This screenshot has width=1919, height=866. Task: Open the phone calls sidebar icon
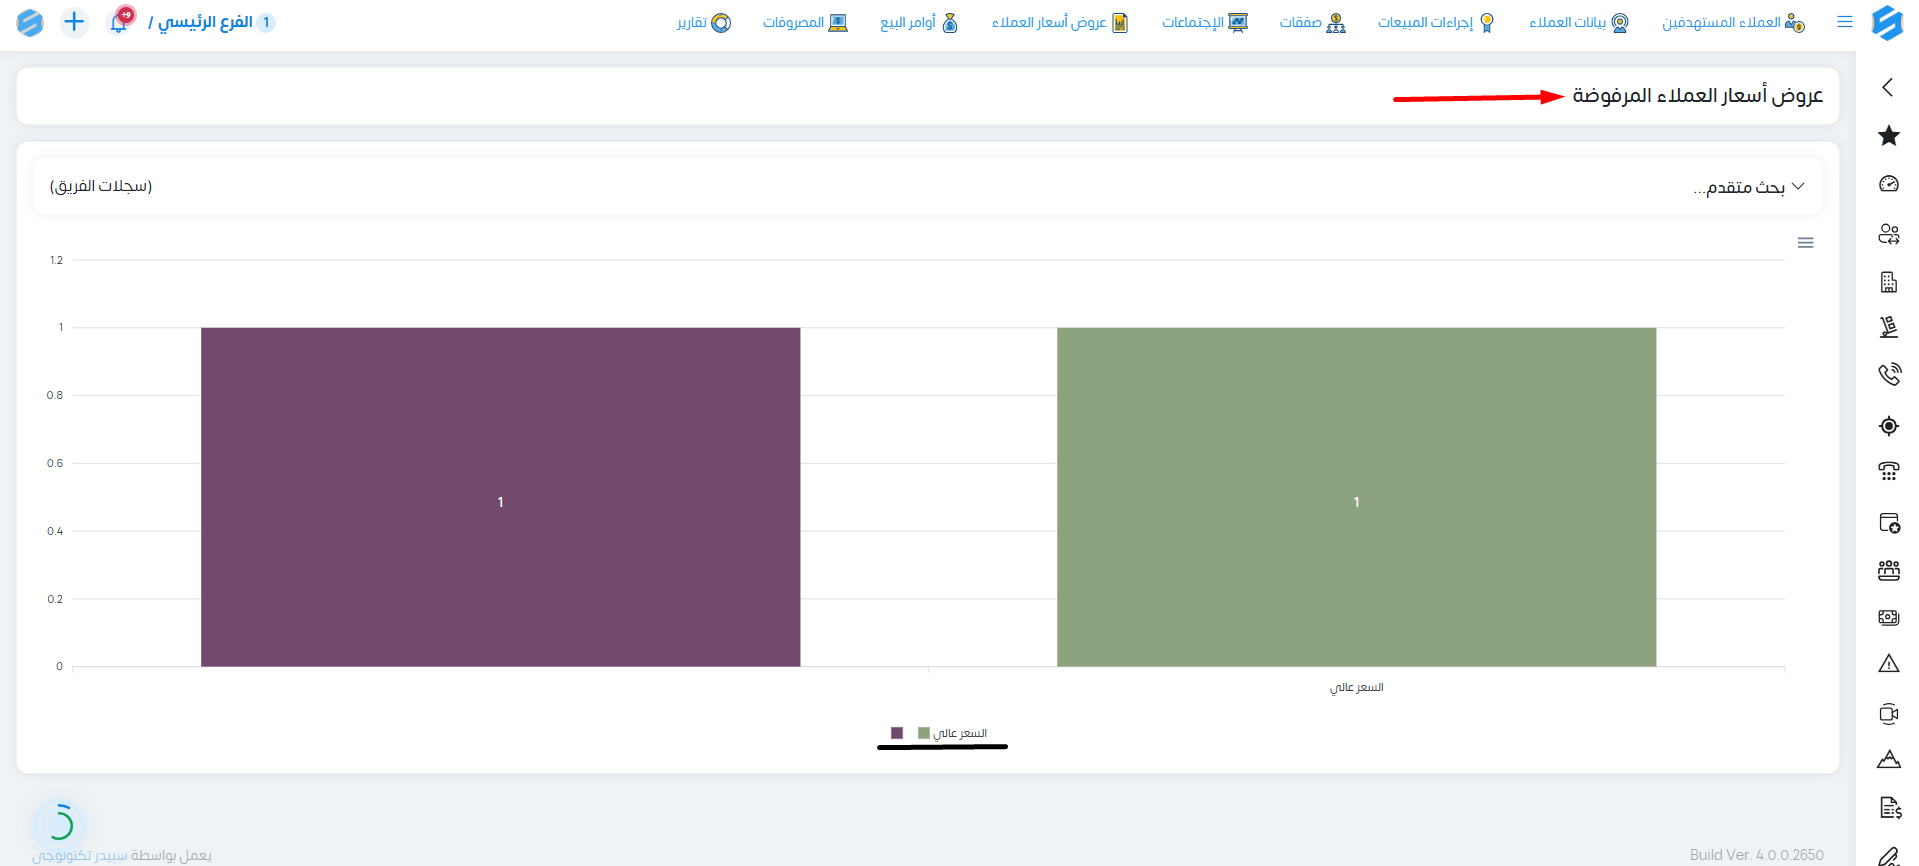click(x=1888, y=374)
